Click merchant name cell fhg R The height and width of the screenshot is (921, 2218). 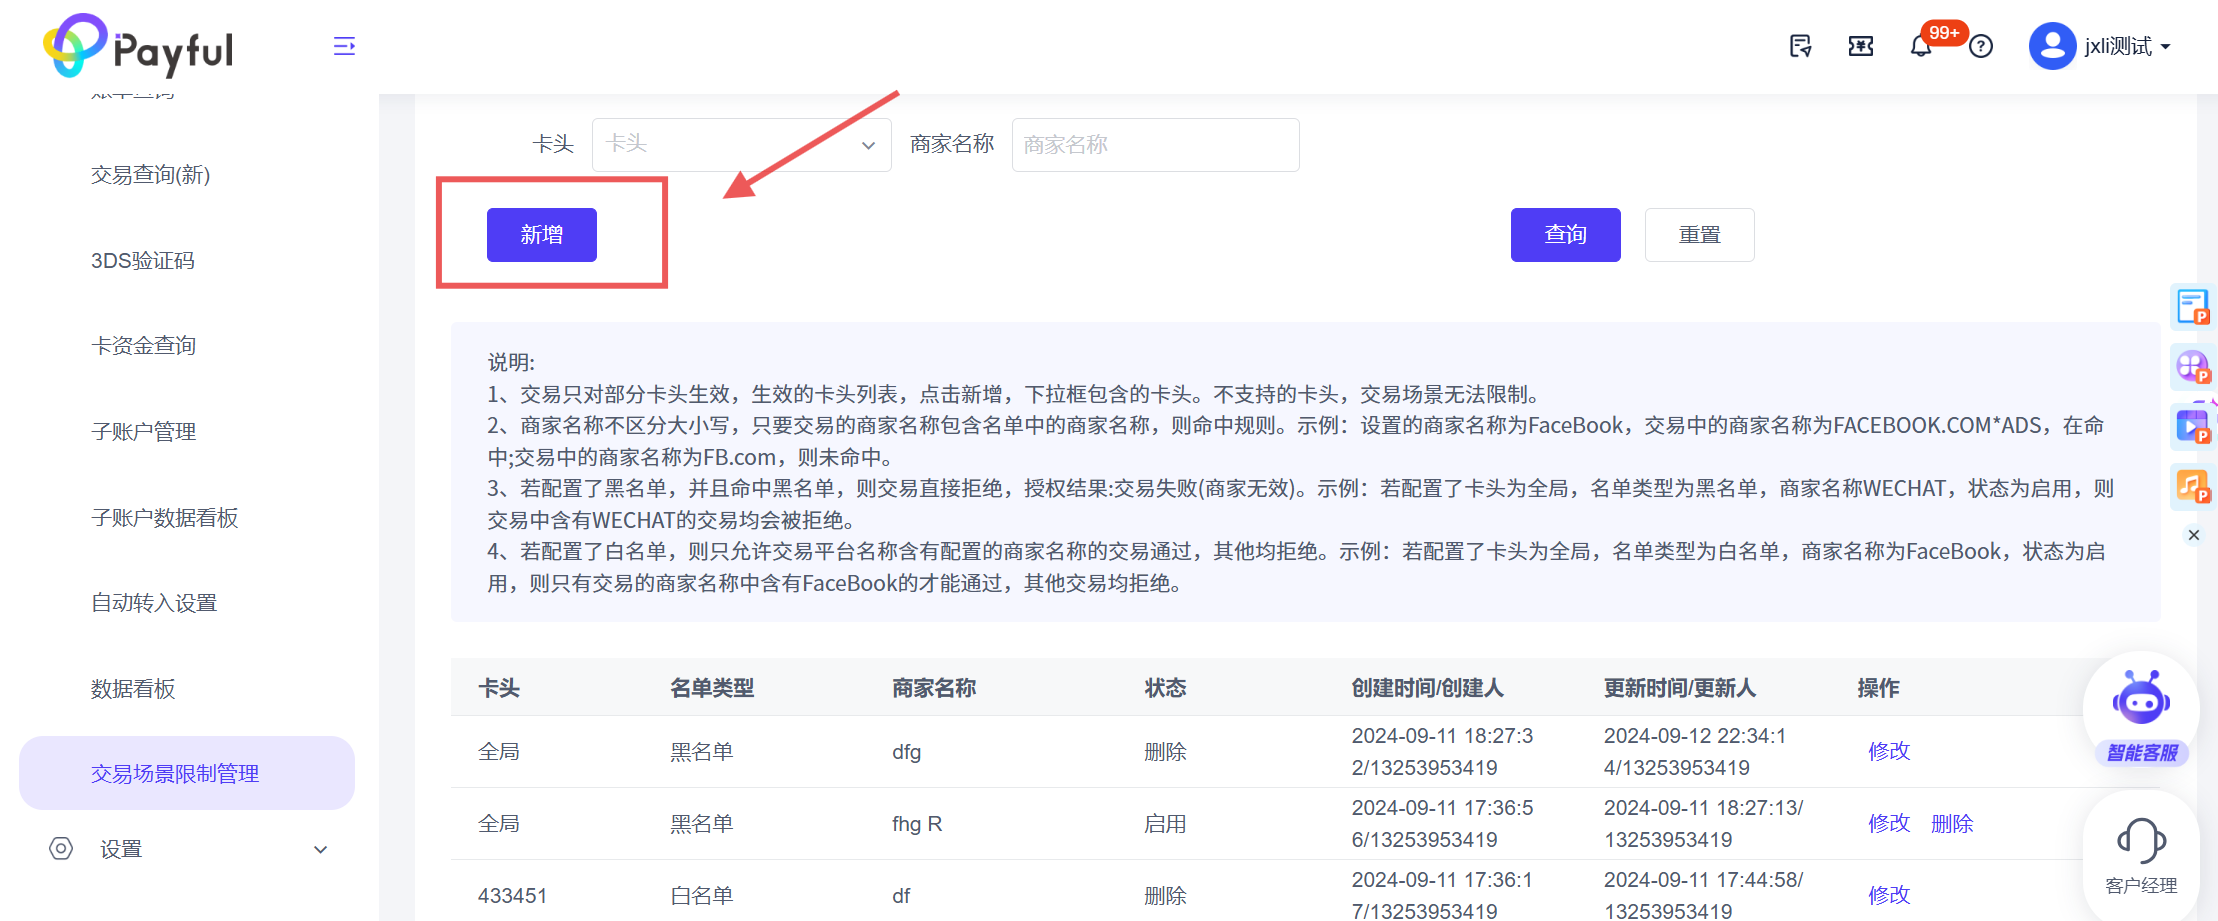coord(917,824)
